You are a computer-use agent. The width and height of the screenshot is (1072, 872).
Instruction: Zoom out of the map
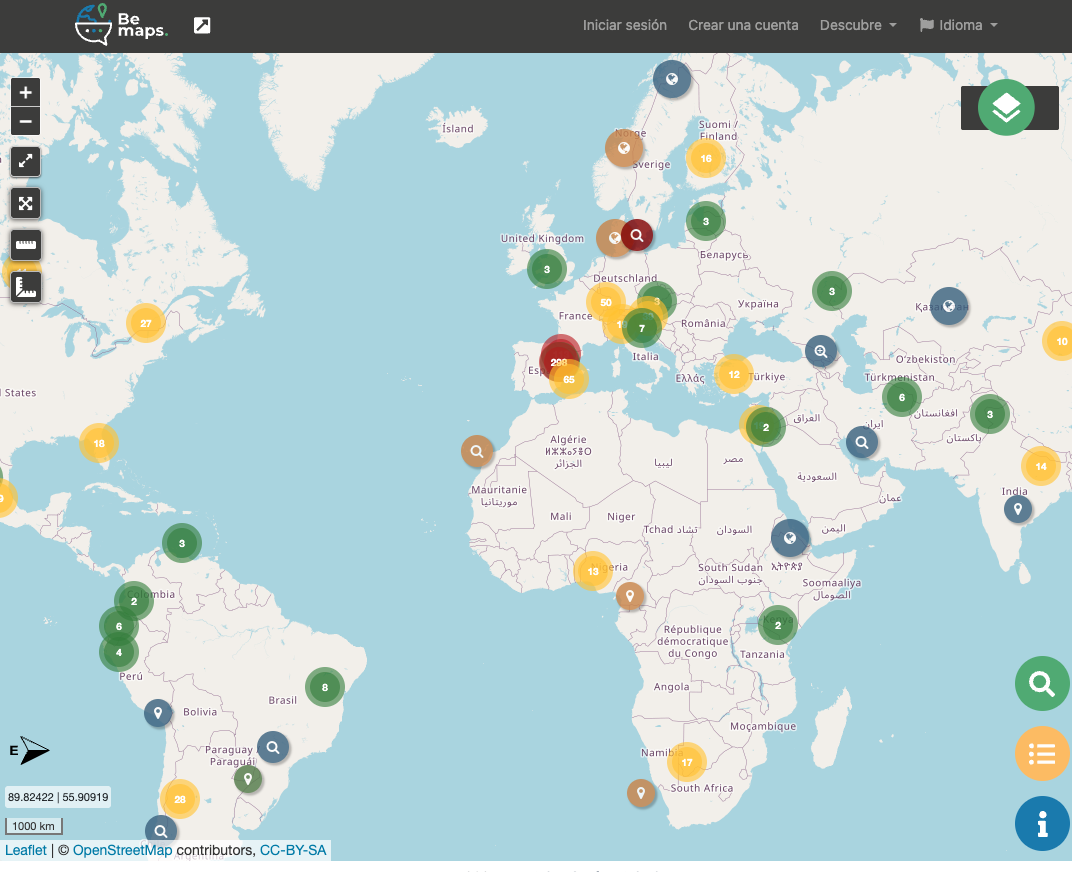(x=26, y=122)
